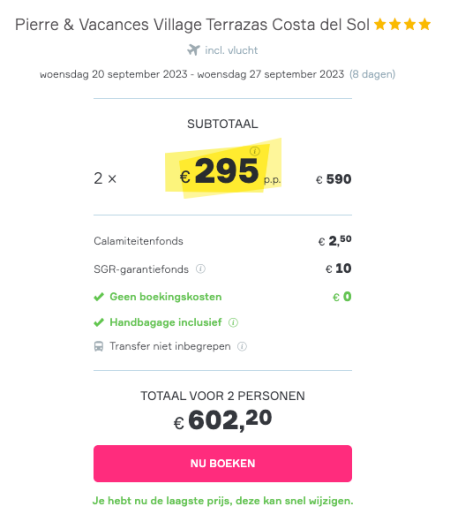Click the Geen boekingskosten text
The image size is (450, 529).
tap(166, 297)
